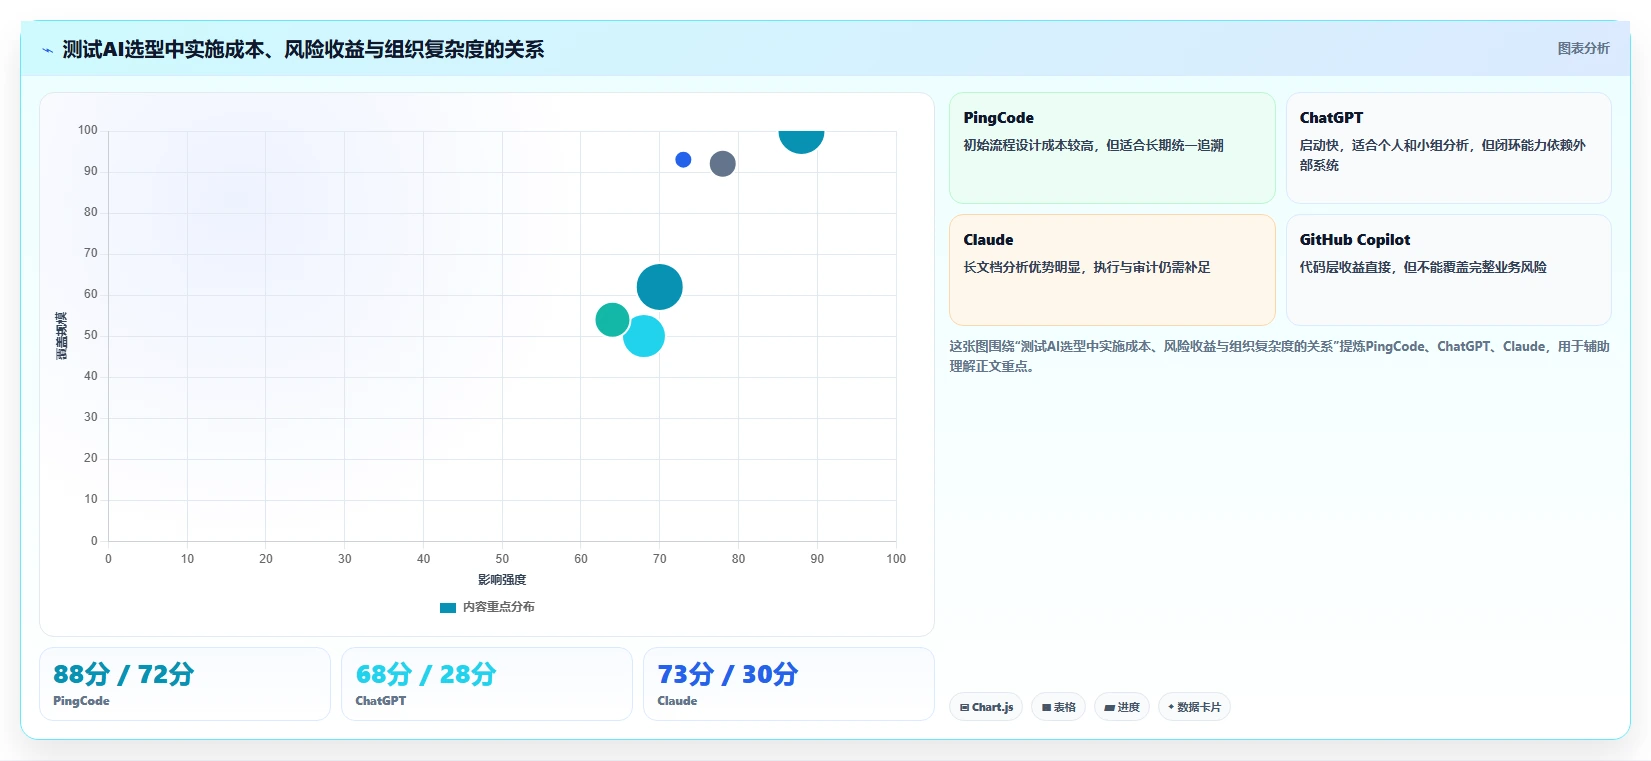The height and width of the screenshot is (761, 1651).
Task: Click the 初始流程设计成本较高 description text
Action: tap(1093, 145)
